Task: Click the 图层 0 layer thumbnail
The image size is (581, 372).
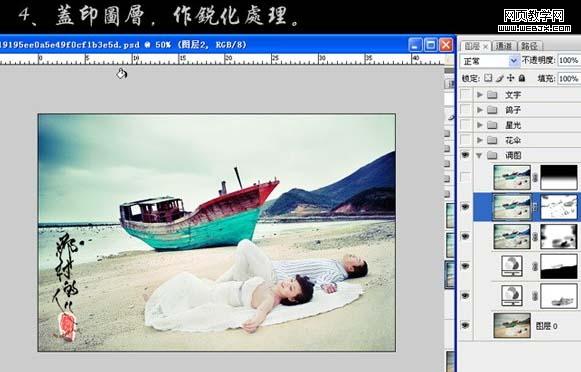Action: (512, 325)
